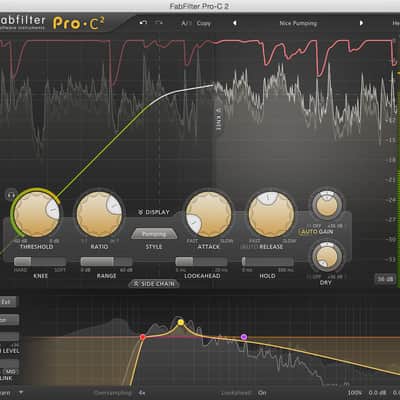Open the Oversampling 4x menu
400x400 pixels.
pyautogui.click(x=142, y=393)
